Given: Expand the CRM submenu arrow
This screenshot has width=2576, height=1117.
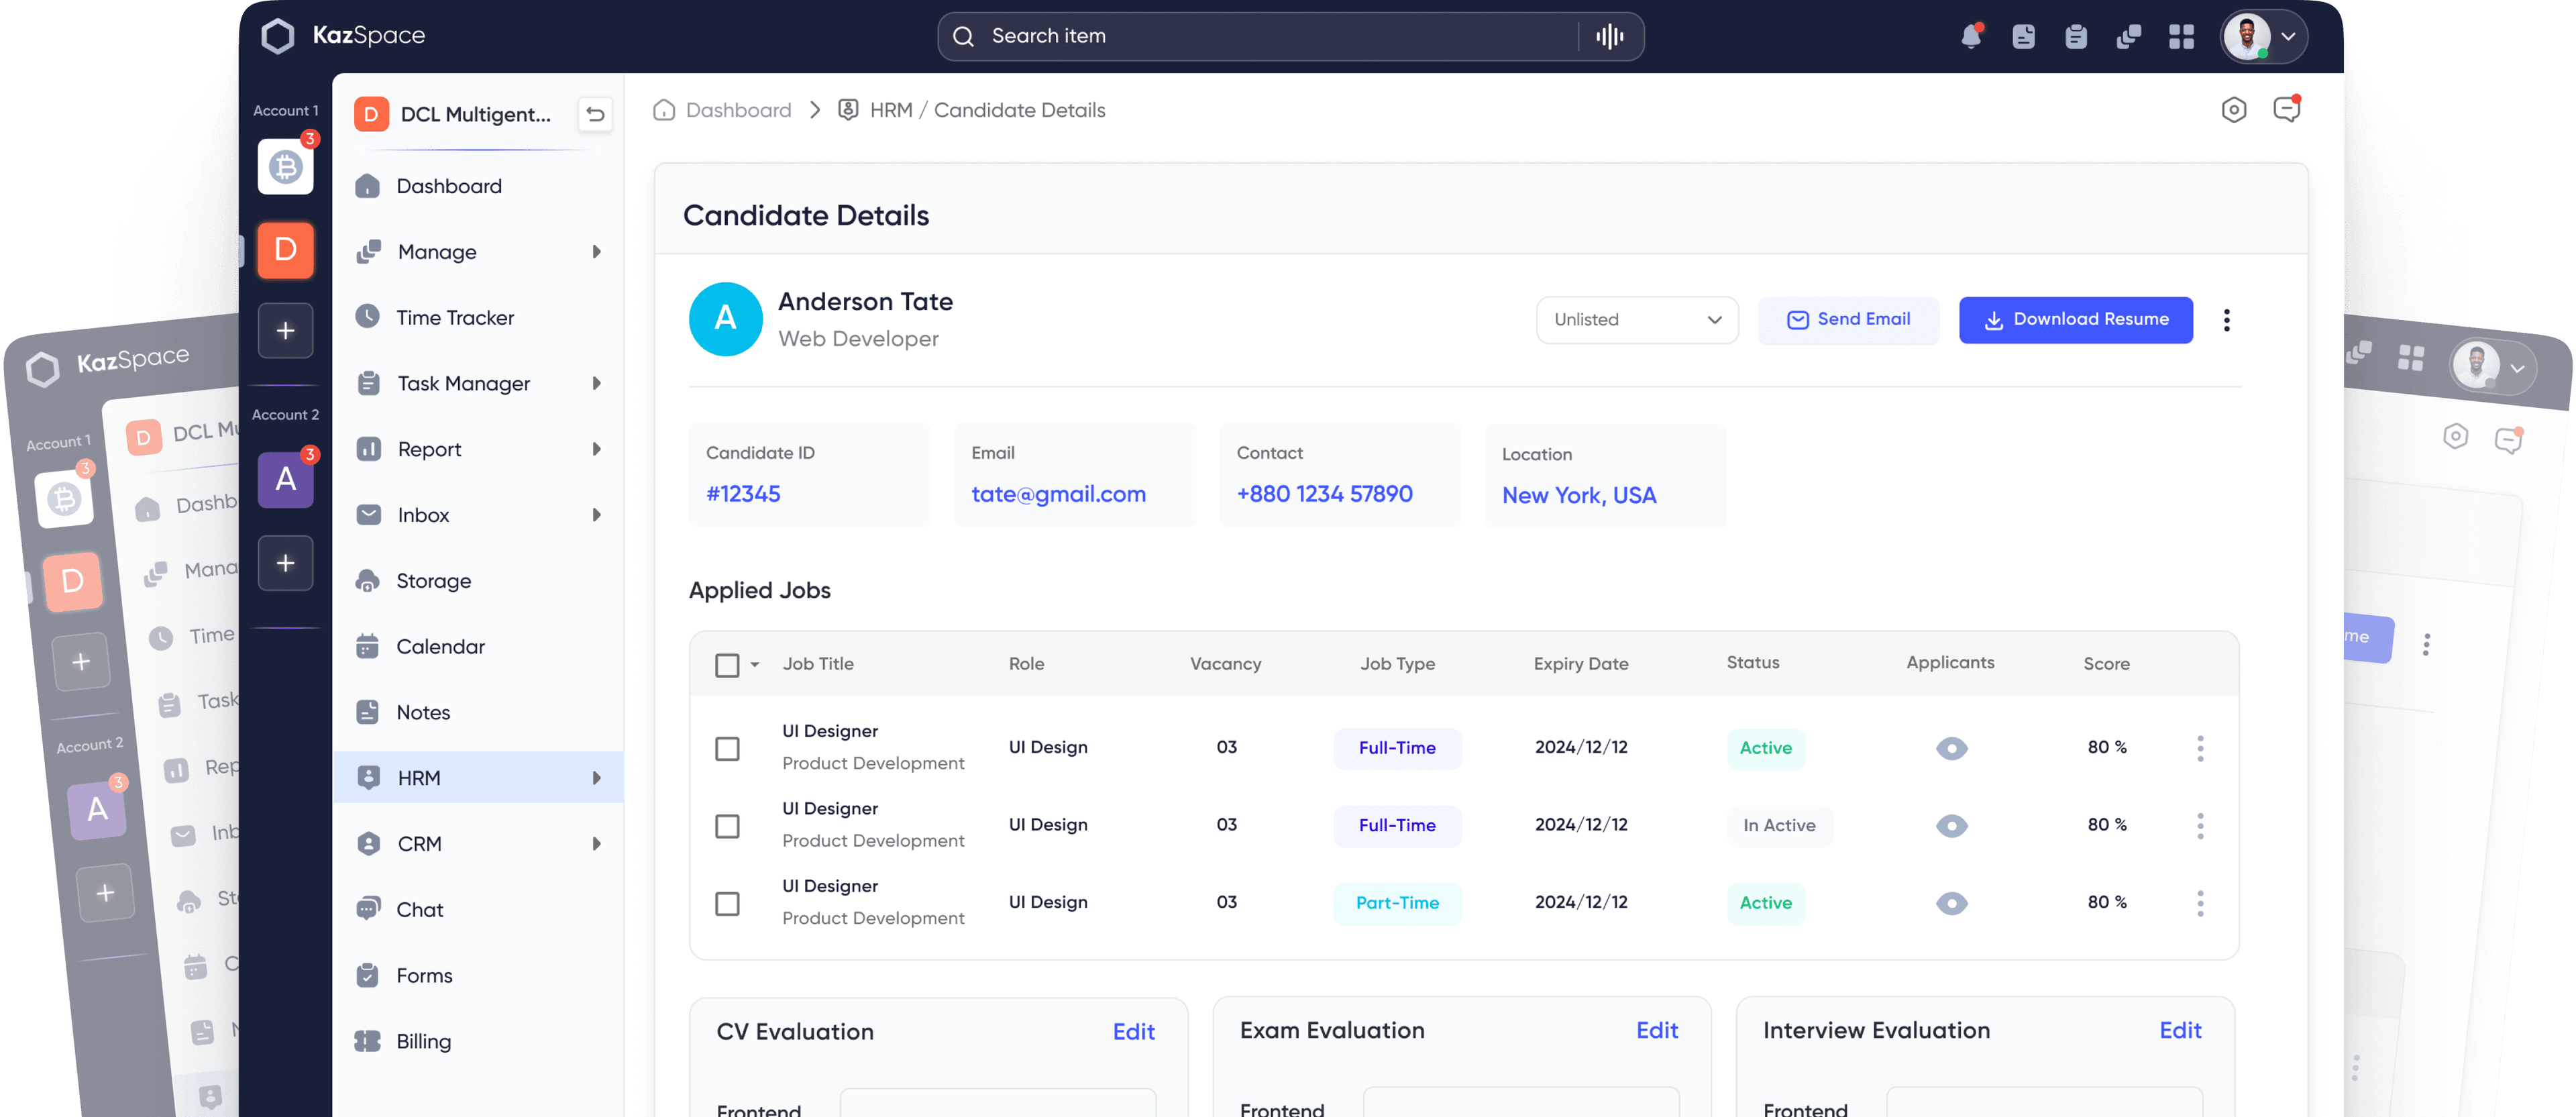Looking at the screenshot, I should pyautogui.click(x=596, y=844).
